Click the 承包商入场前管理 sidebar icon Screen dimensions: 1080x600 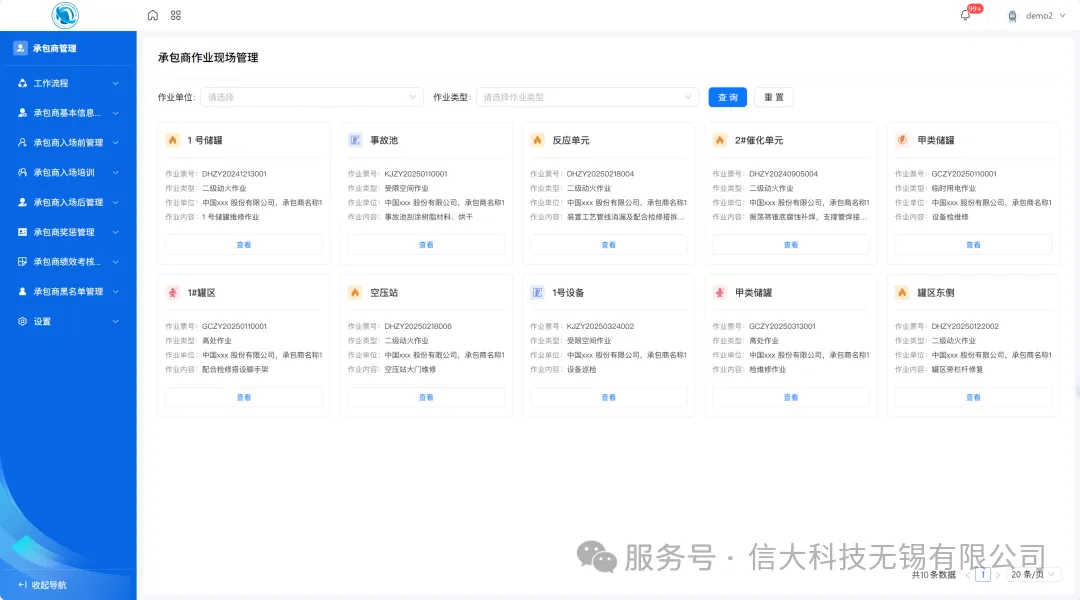point(22,143)
